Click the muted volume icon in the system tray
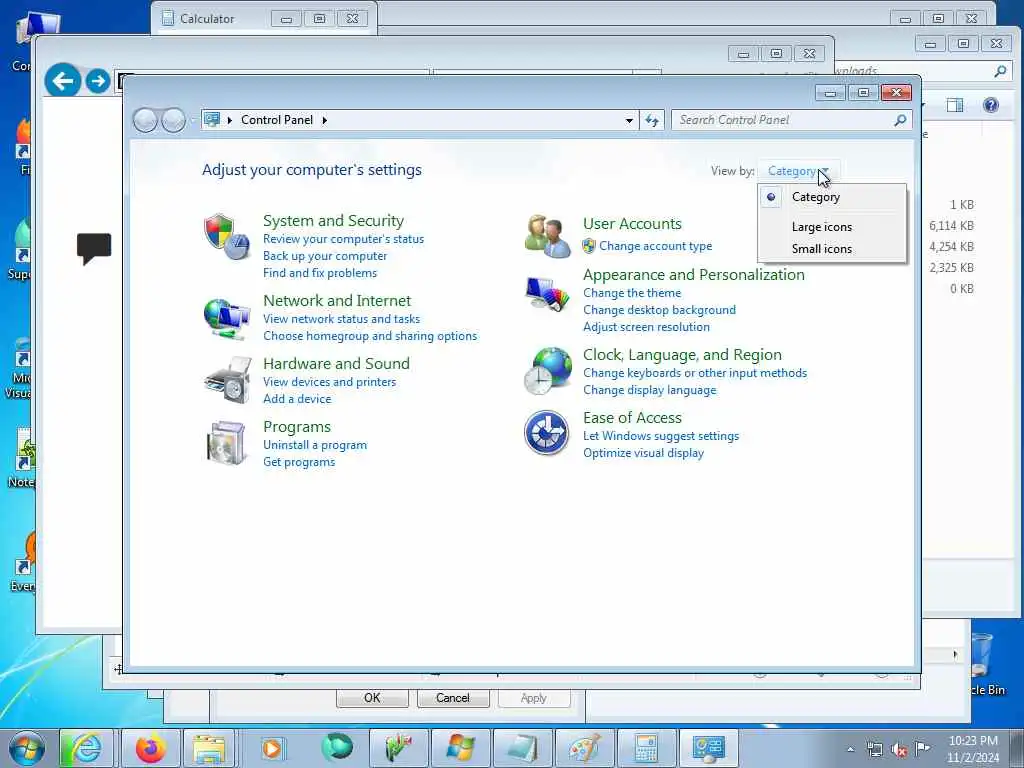This screenshot has width=1024, height=768. coord(899,749)
